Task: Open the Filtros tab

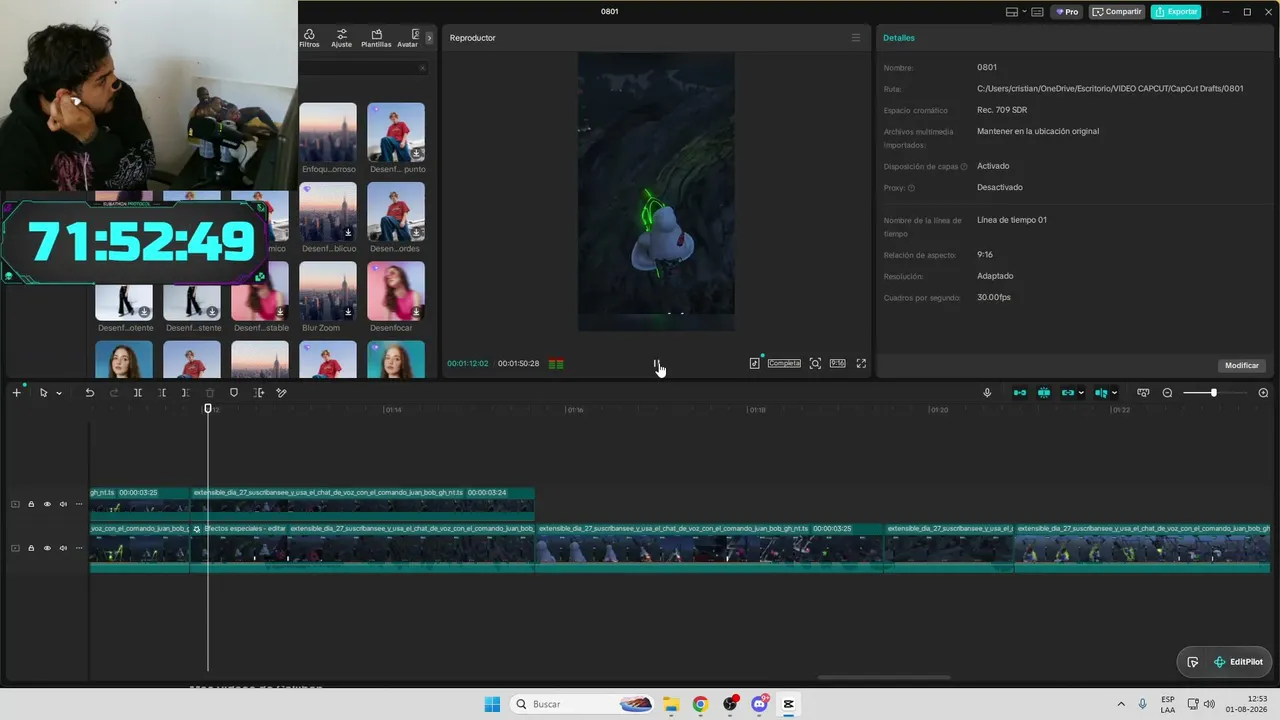Action: (309, 38)
